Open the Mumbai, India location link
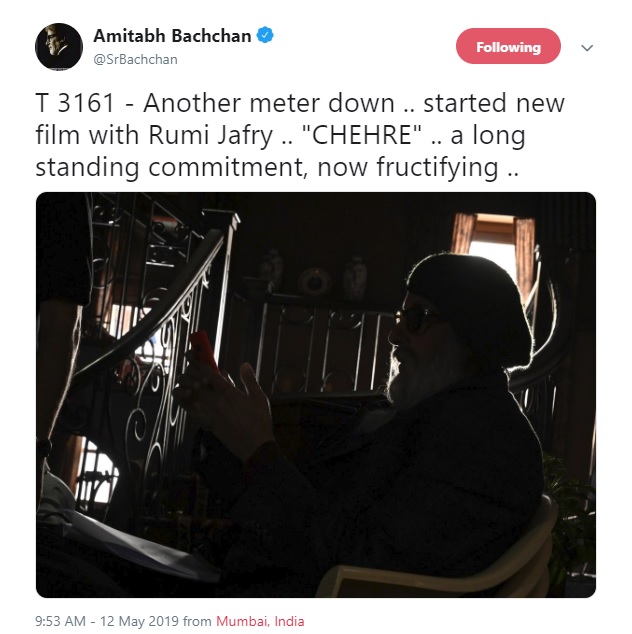The image size is (632, 634). click(260, 621)
